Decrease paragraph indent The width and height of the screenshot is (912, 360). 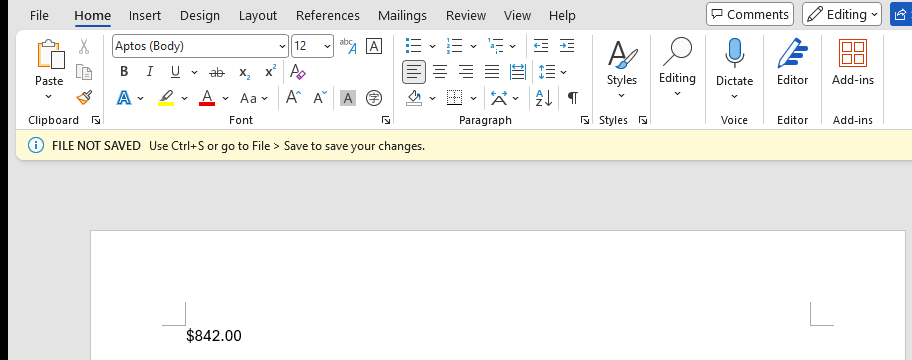pos(541,46)
